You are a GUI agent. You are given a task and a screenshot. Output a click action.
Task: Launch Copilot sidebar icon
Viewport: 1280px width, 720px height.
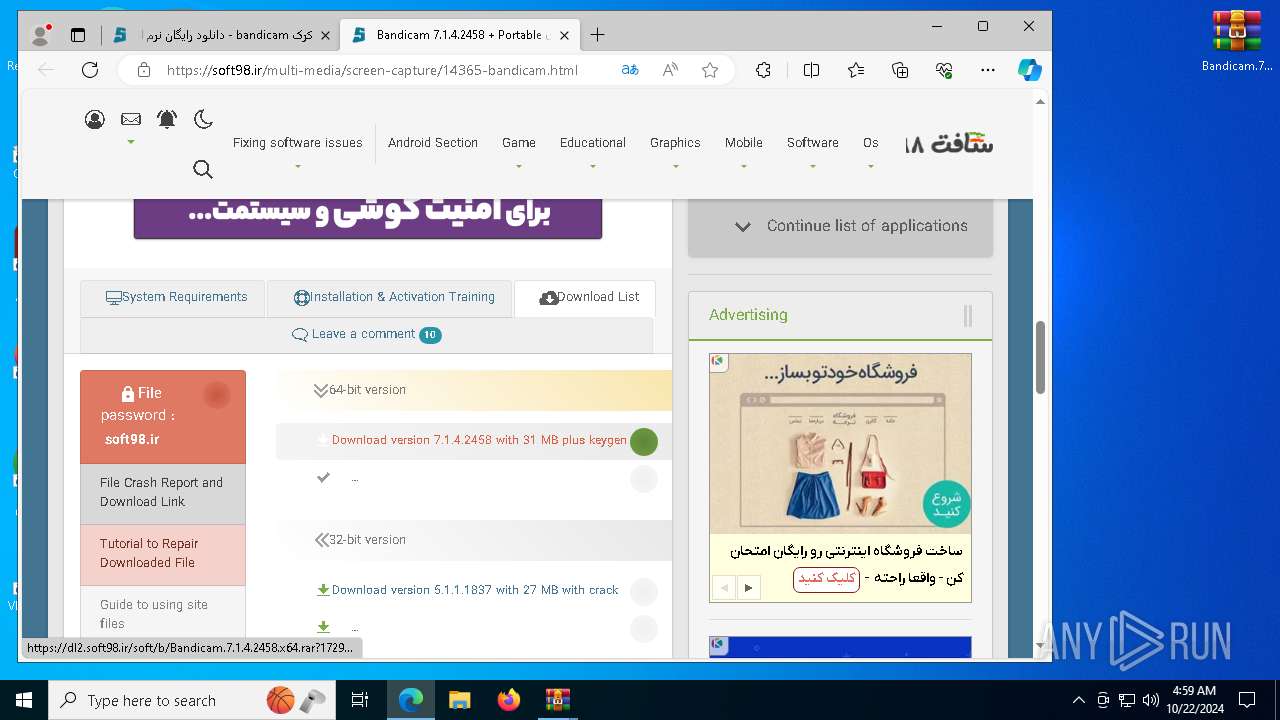coord(1029,70)
